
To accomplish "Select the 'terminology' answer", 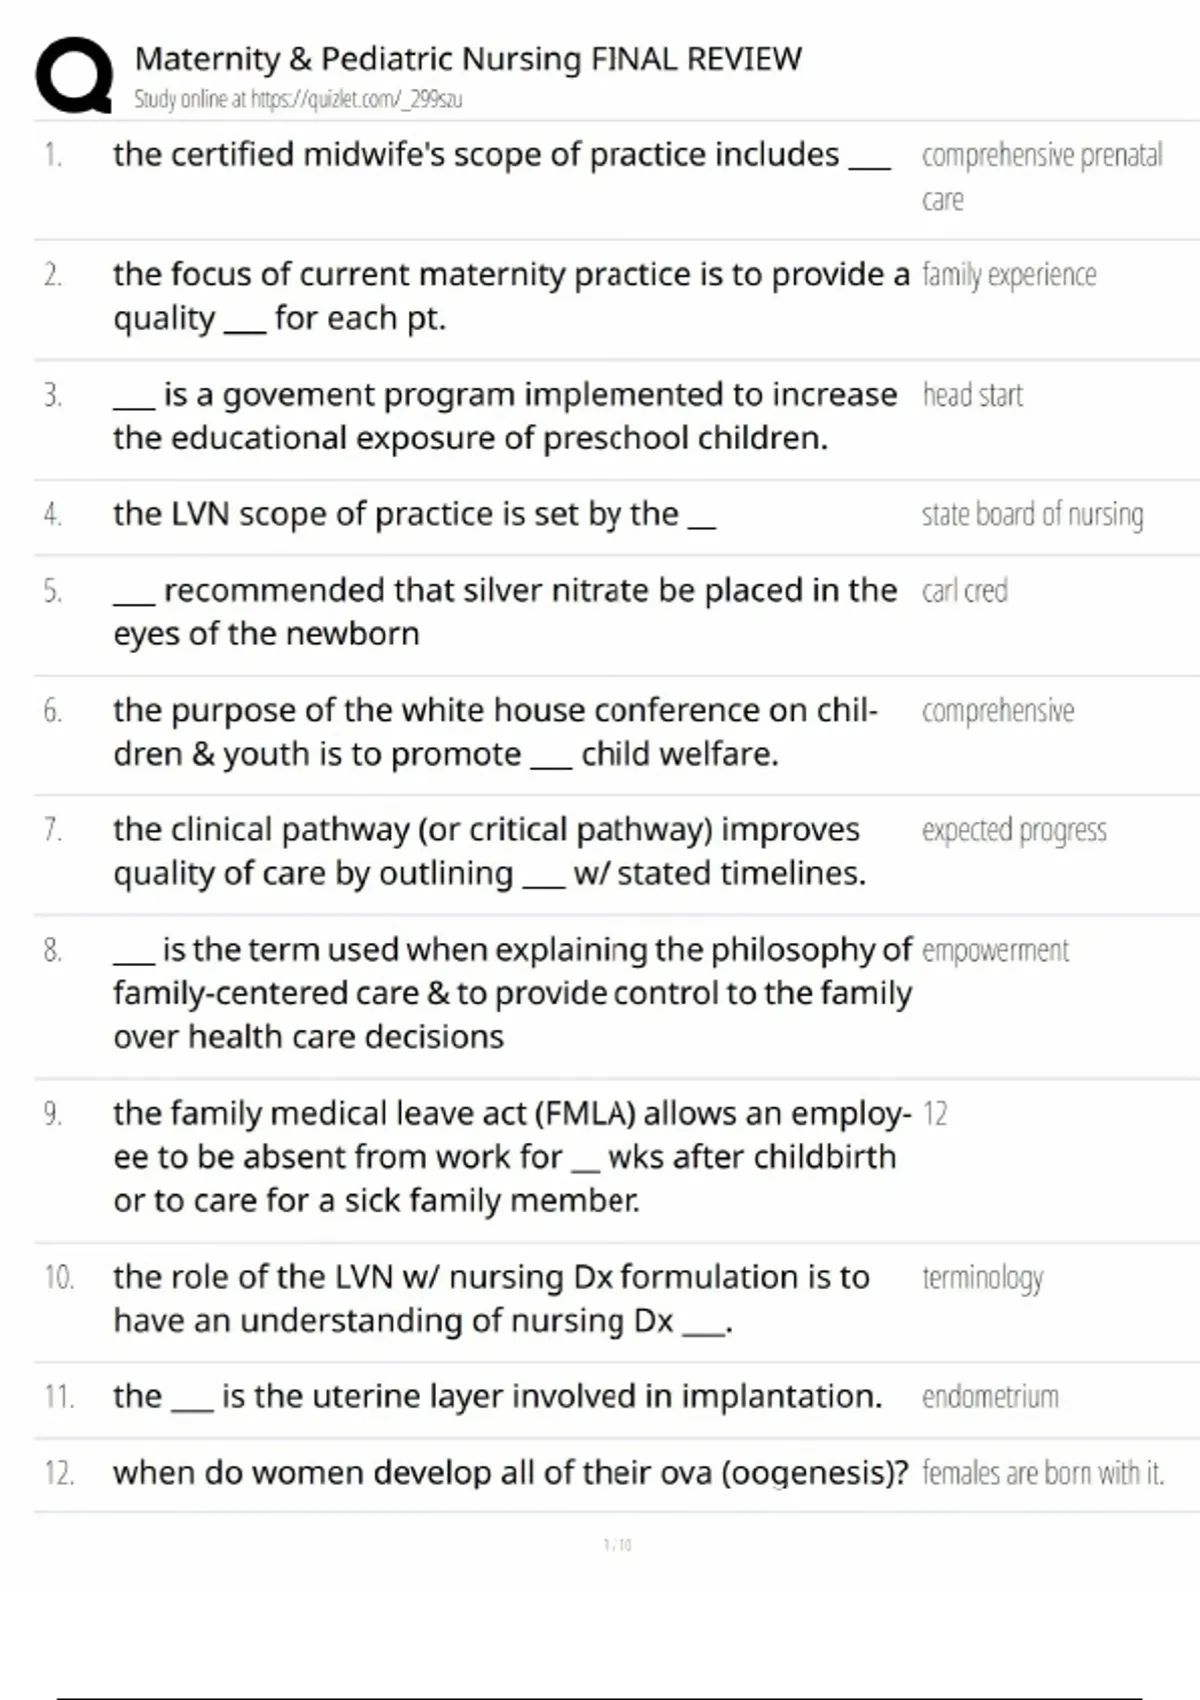I will click(982, 1278).
